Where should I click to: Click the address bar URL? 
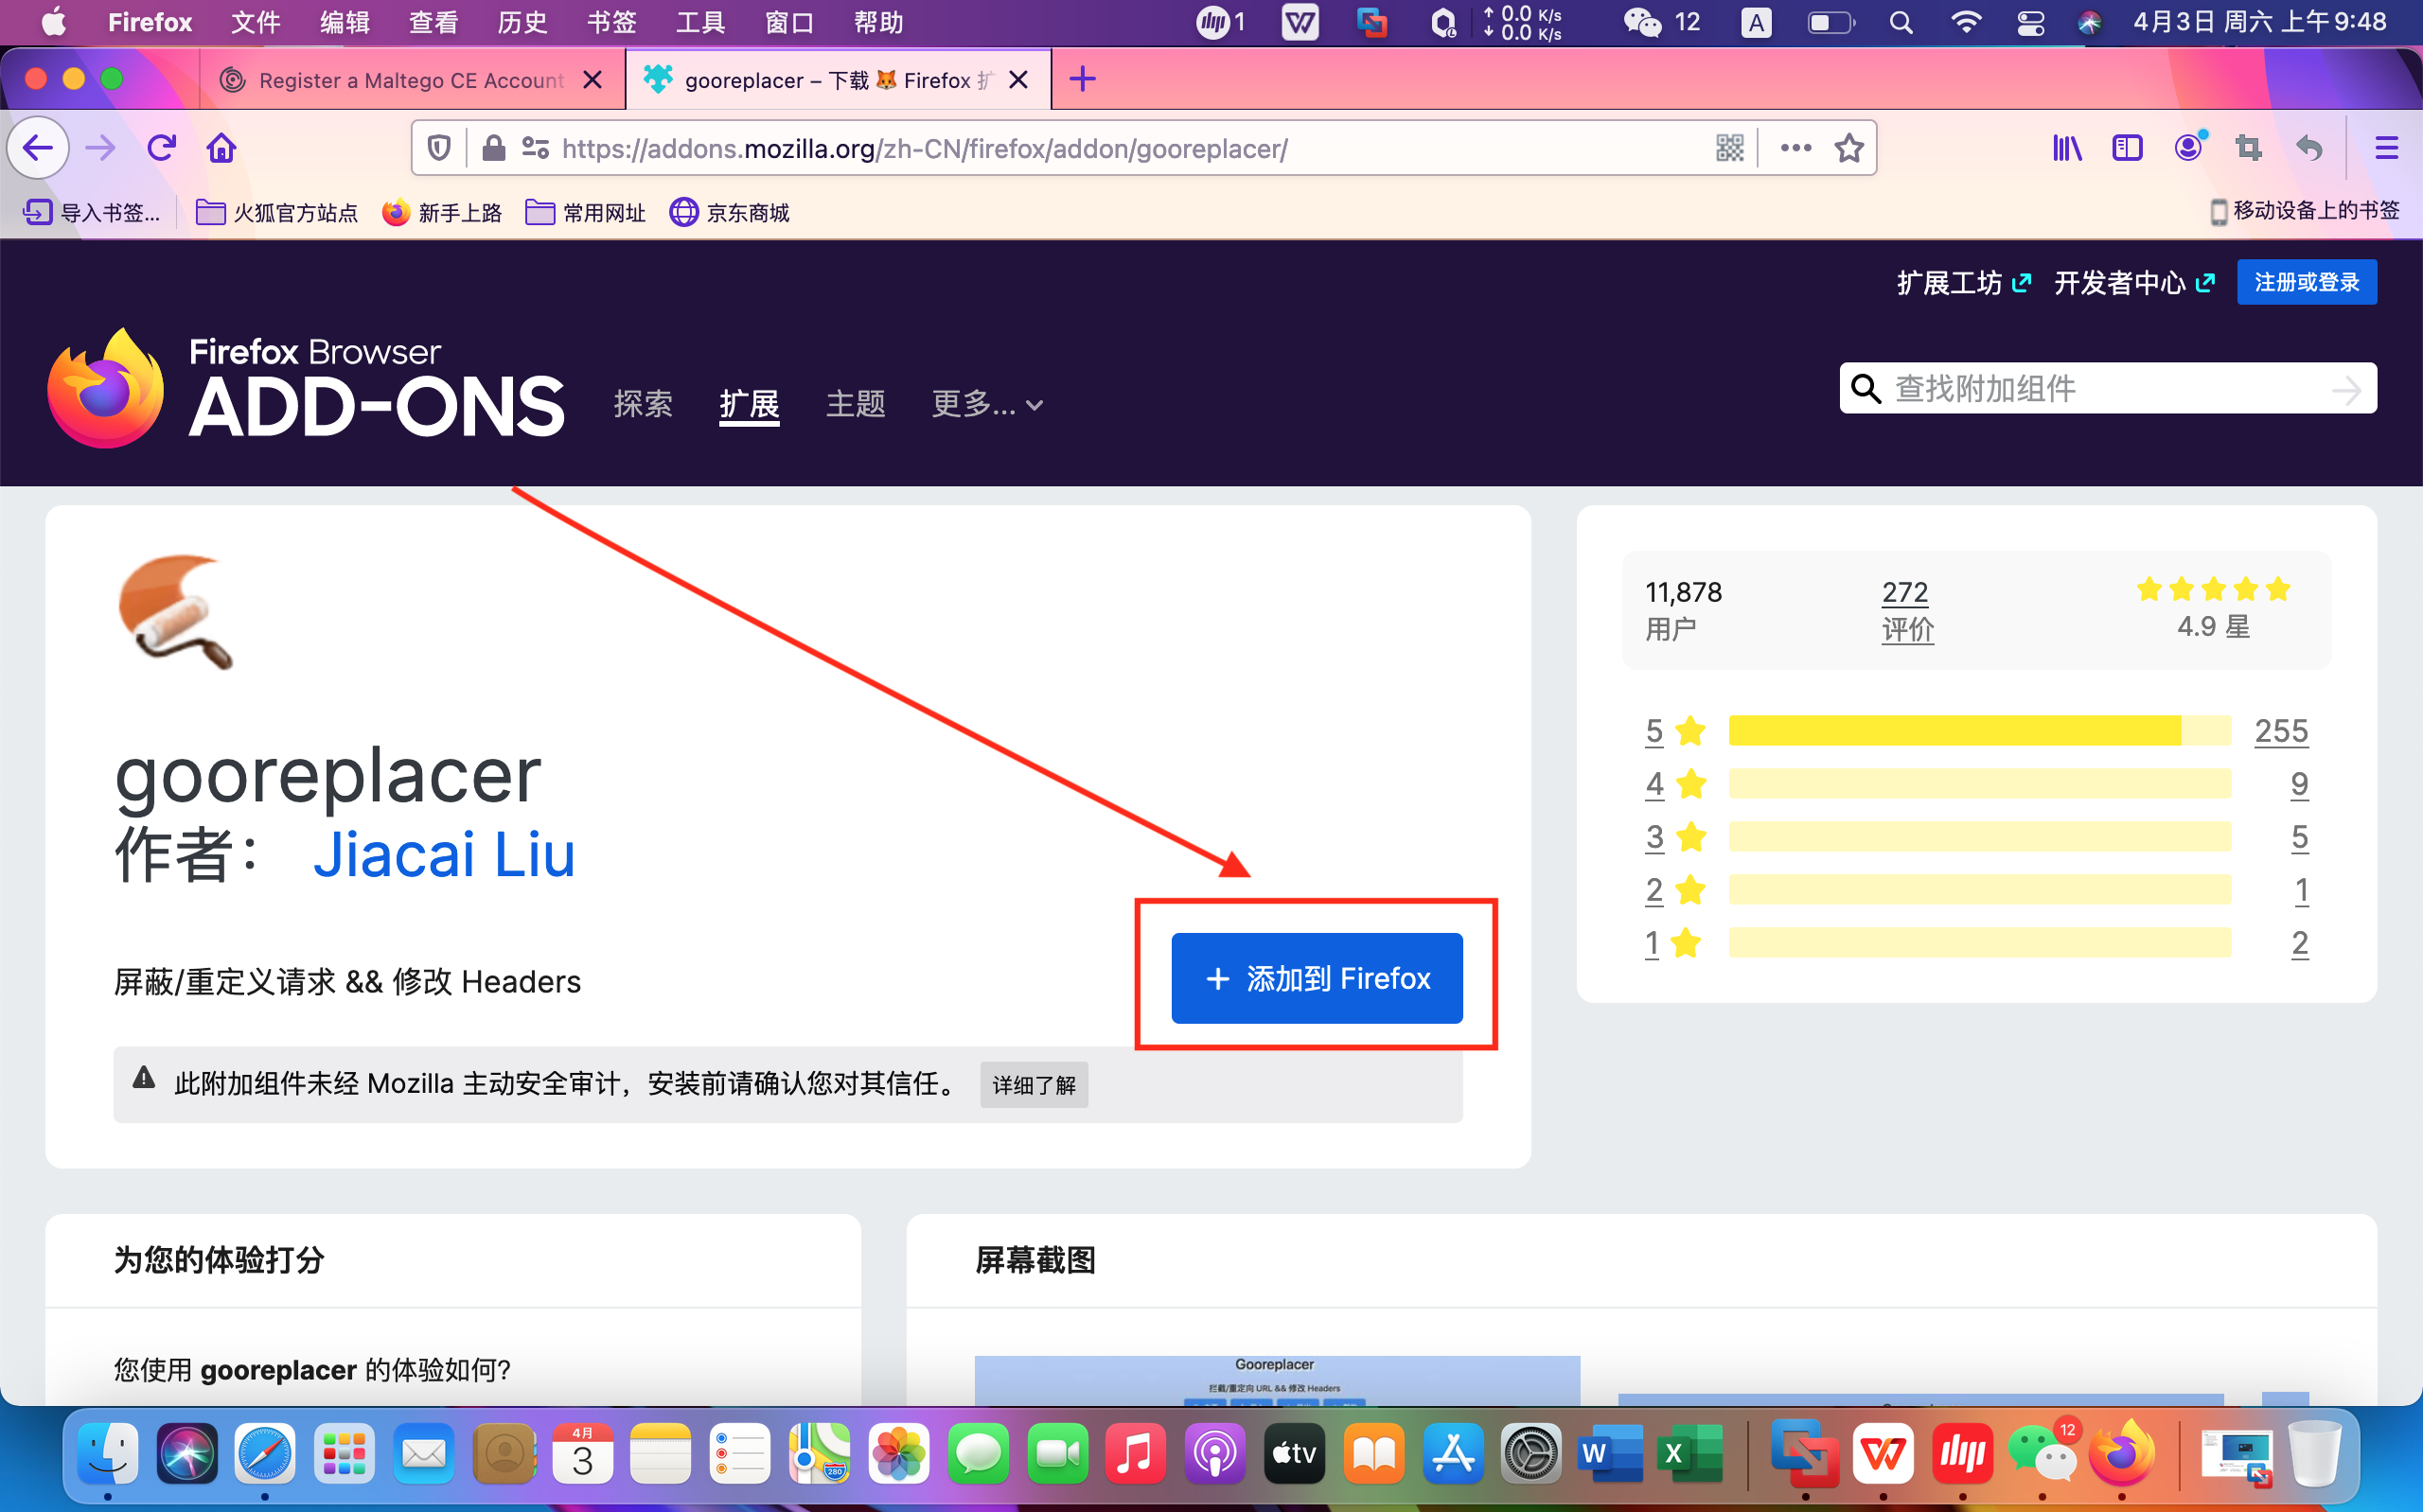925,148
